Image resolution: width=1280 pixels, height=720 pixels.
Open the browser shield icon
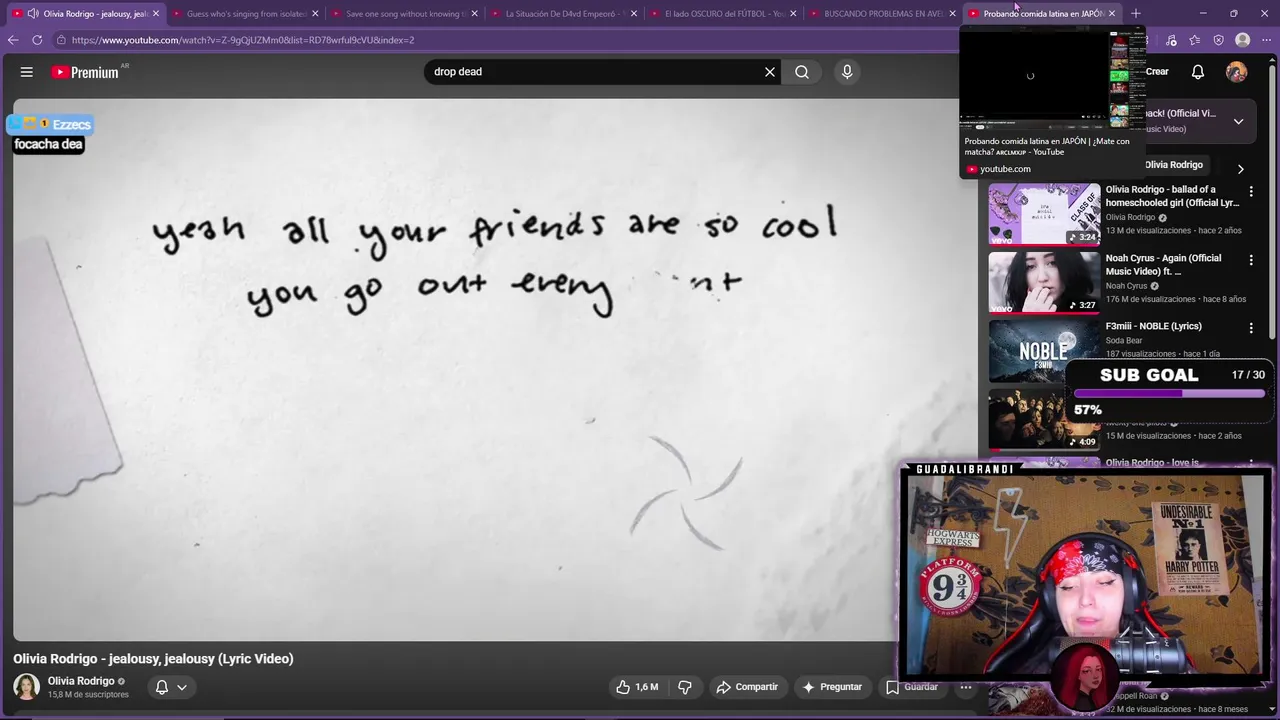[x=1218, y=40]
